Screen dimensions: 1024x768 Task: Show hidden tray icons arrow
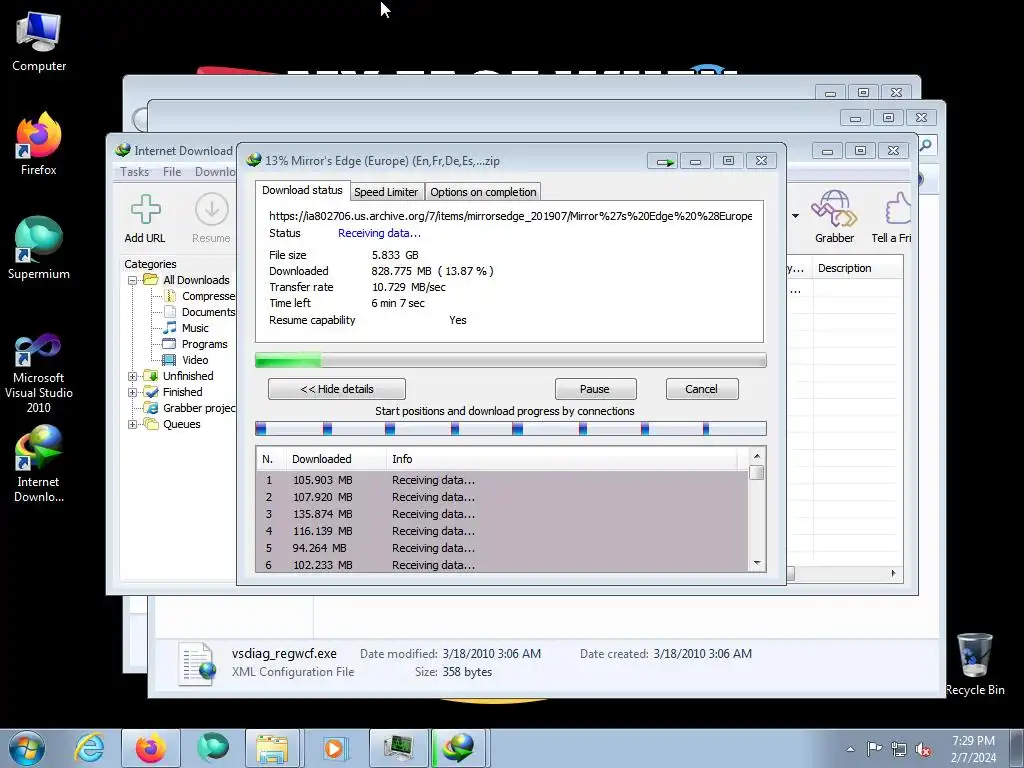click(x=850, y=749)
